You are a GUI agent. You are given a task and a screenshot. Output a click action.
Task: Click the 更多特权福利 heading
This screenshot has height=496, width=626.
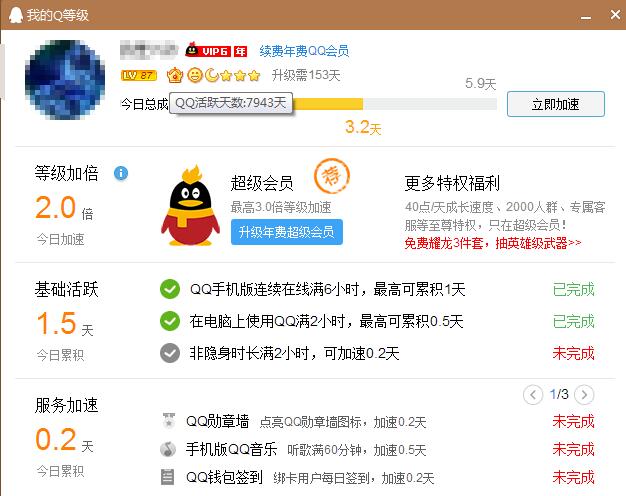[452, 183]
